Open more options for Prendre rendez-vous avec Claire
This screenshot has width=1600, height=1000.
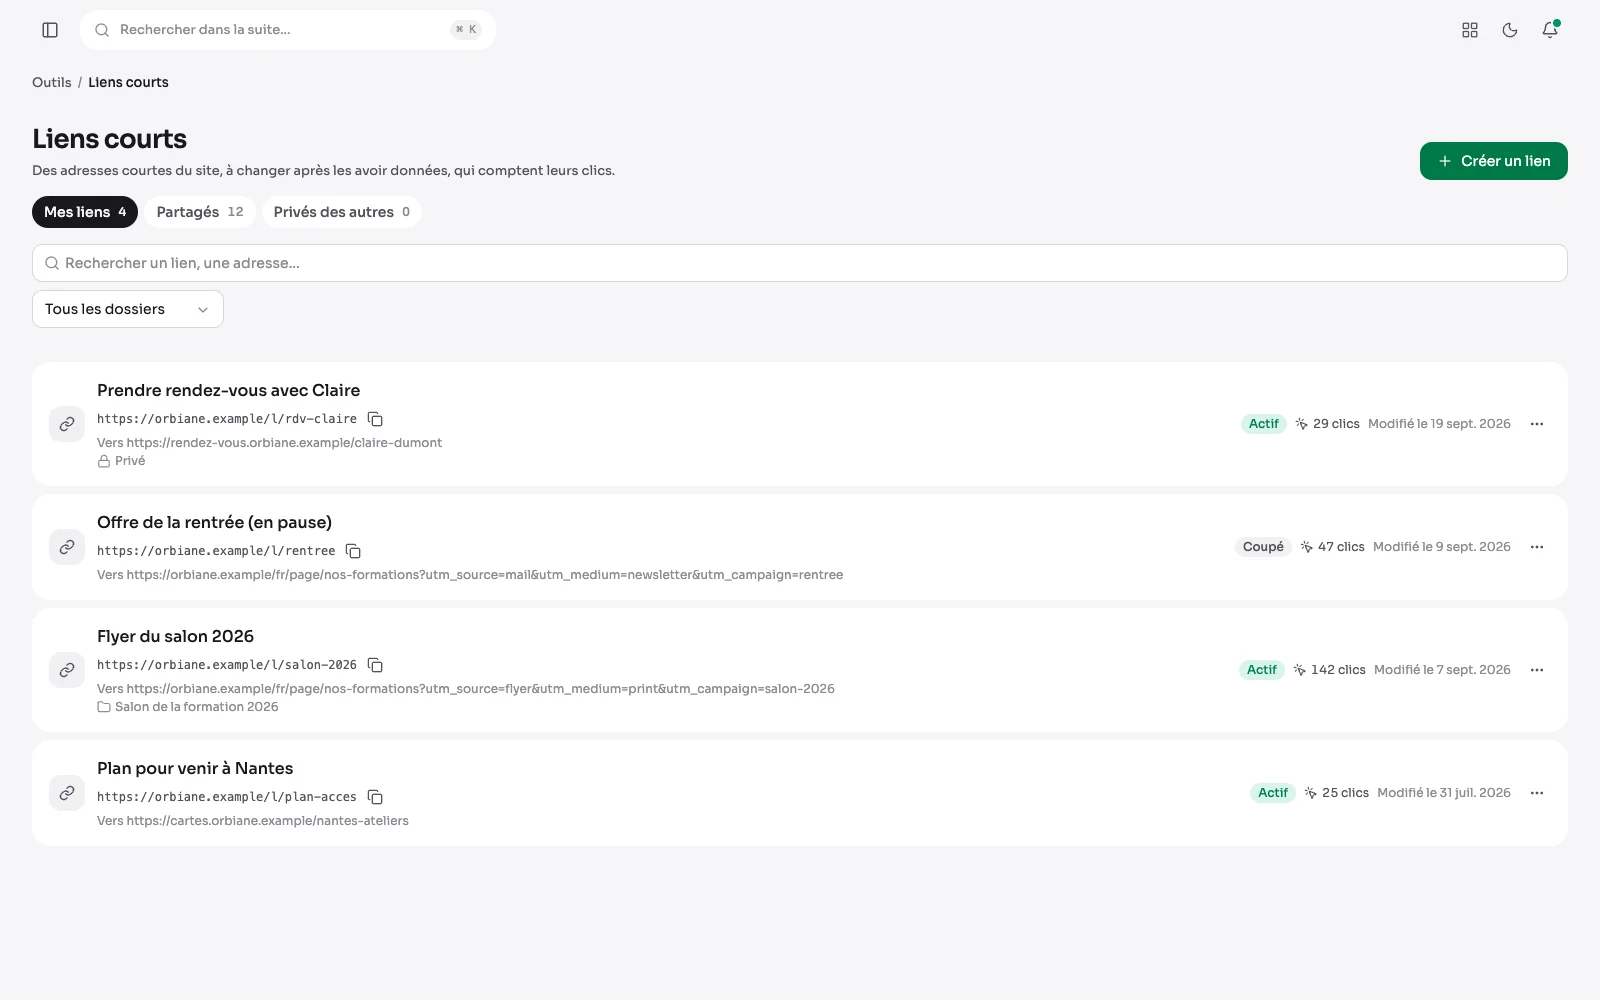1537,424
